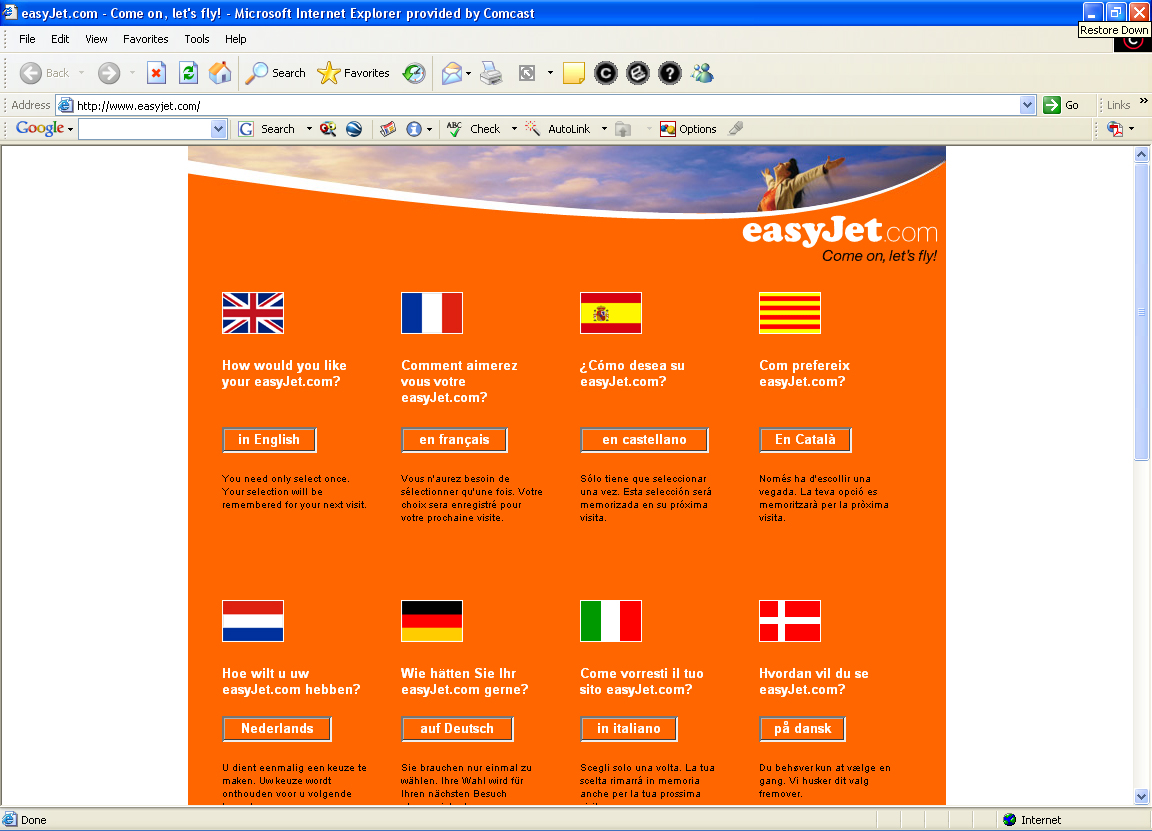This screenshot has height=831, width=1152.
Task: Click the French flag above 'en français'
Action: click(432, 312)
